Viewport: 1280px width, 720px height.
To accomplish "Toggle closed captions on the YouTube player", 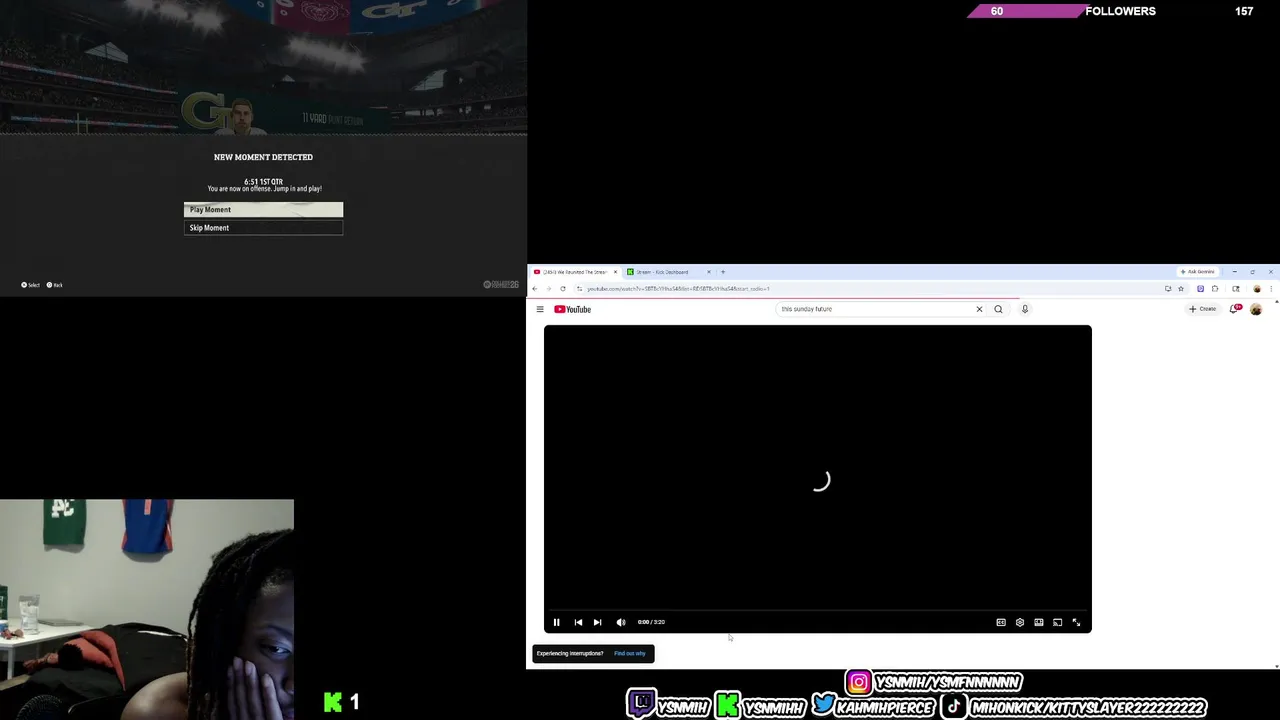I will [1001, 622].
